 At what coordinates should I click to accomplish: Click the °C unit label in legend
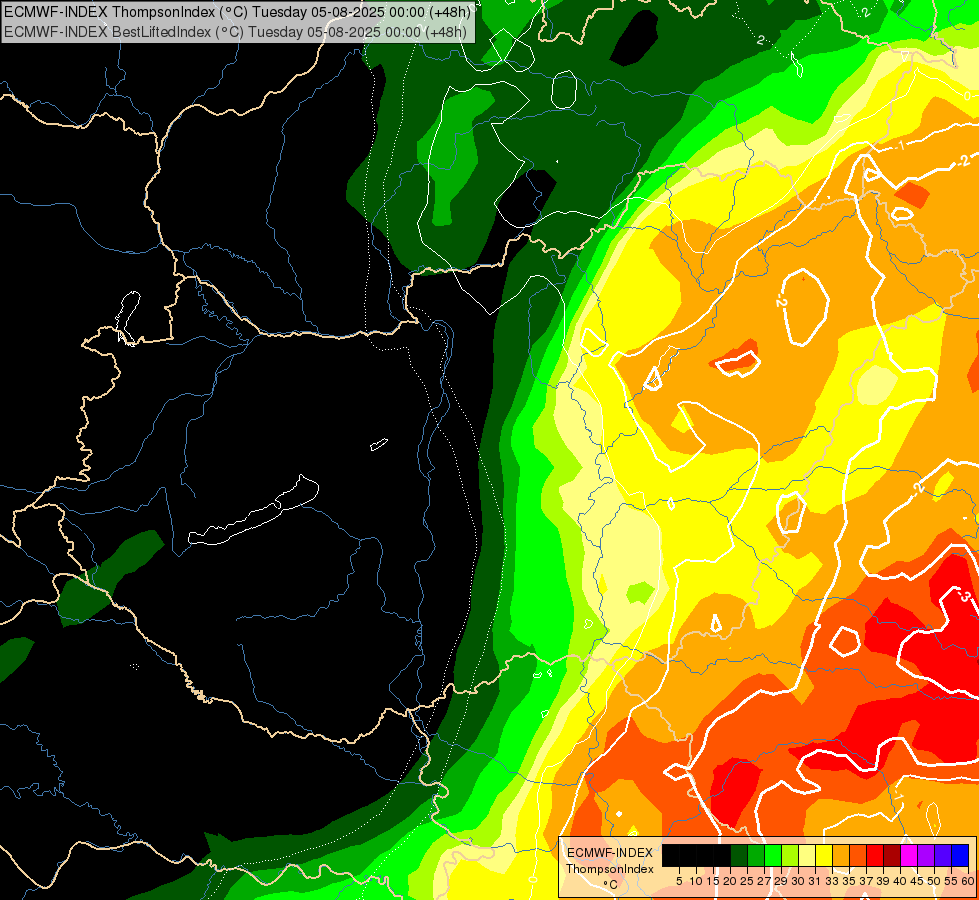(x=610, y=885)
